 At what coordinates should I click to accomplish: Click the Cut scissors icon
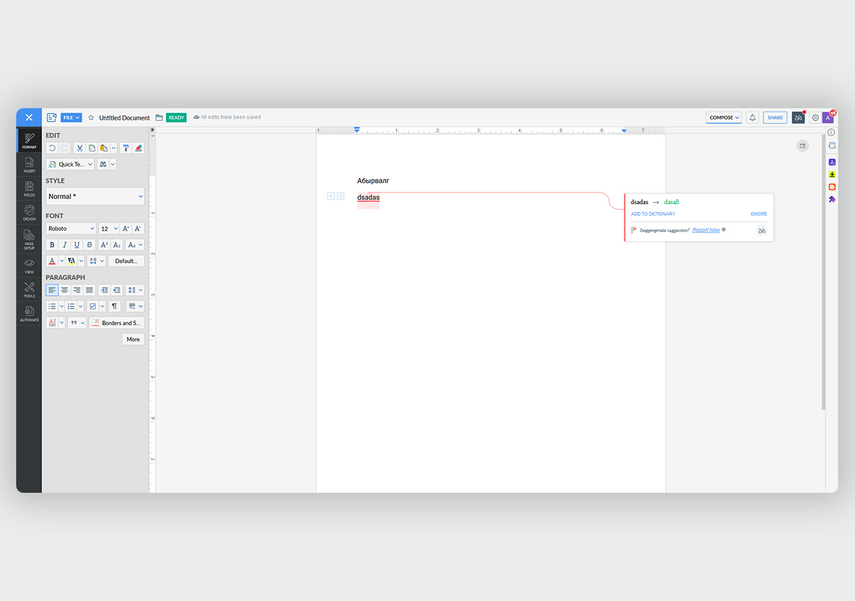point(79,148)
